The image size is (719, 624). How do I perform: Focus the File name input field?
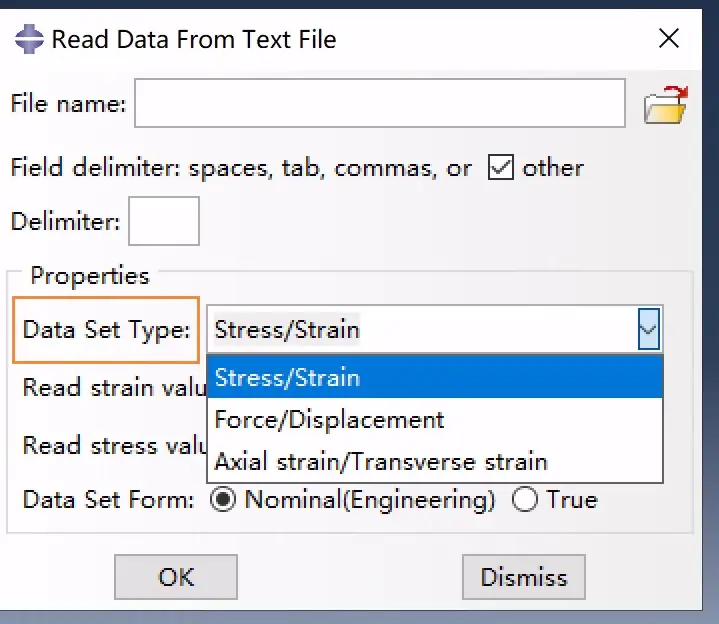click(x=380, y=103)
